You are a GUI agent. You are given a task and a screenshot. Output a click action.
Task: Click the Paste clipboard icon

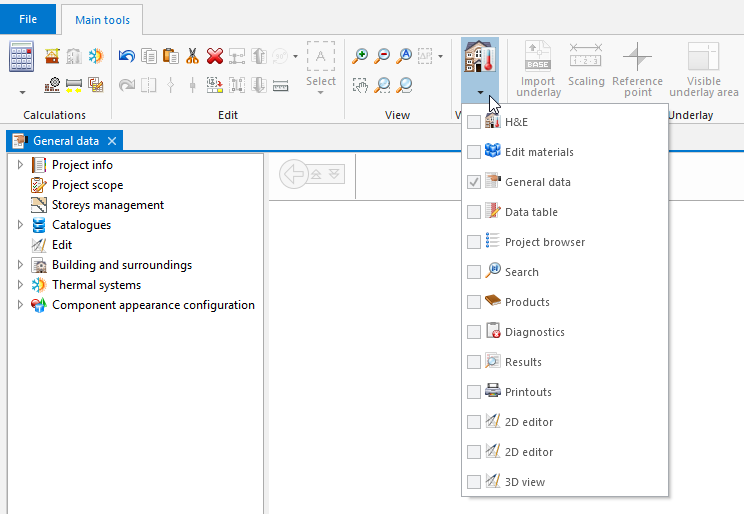170,57
